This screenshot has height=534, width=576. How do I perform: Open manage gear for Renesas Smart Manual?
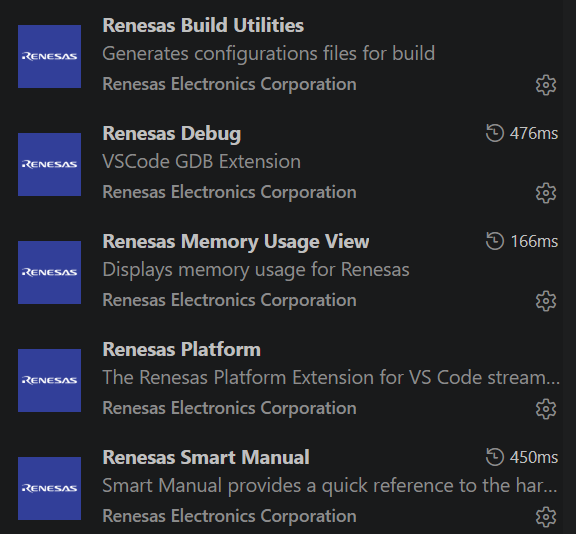tap(546, 517)
